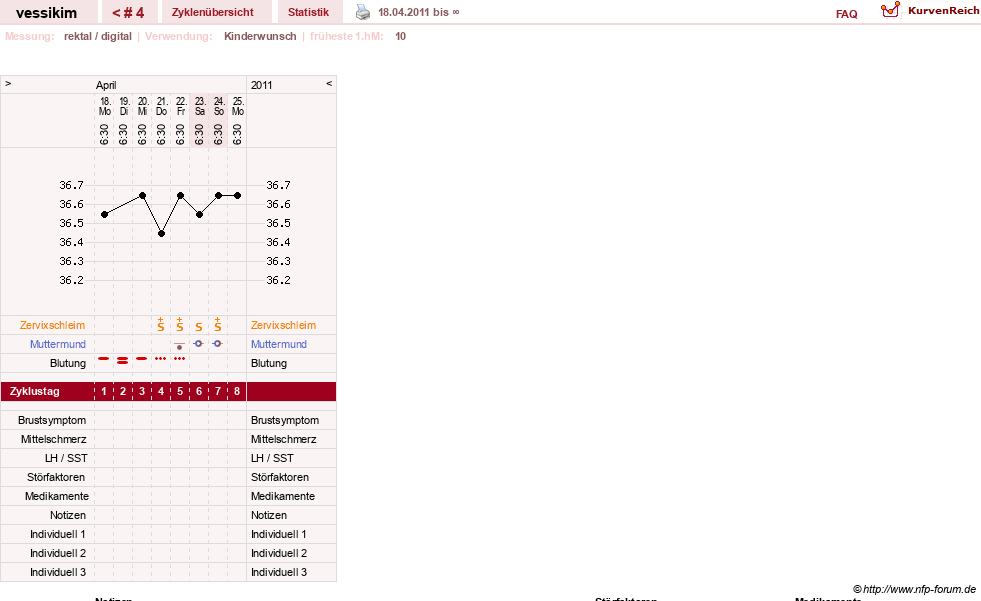Select temperature point for 25. Mo
The image size is (981, 601).
[x=237, y=196]
